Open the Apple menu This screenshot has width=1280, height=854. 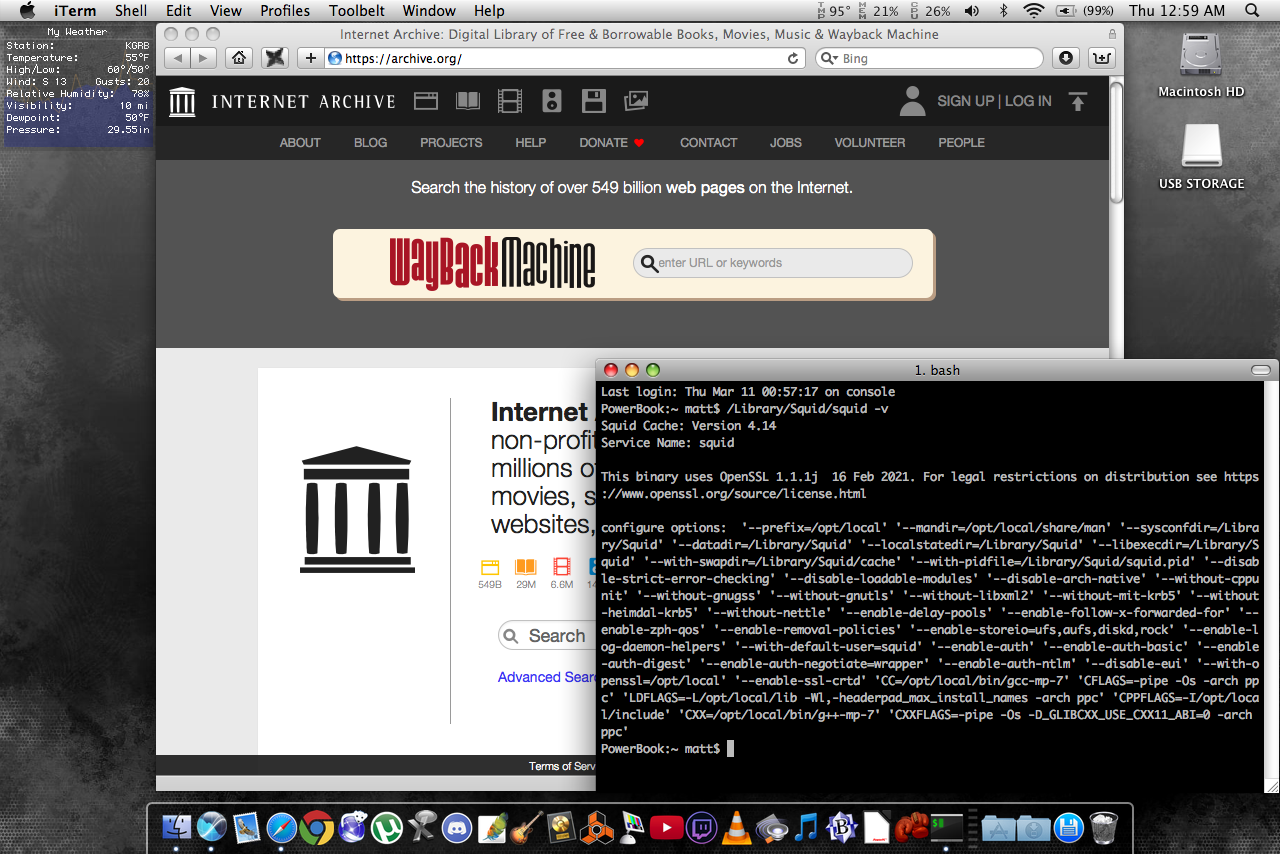(27, 11)
